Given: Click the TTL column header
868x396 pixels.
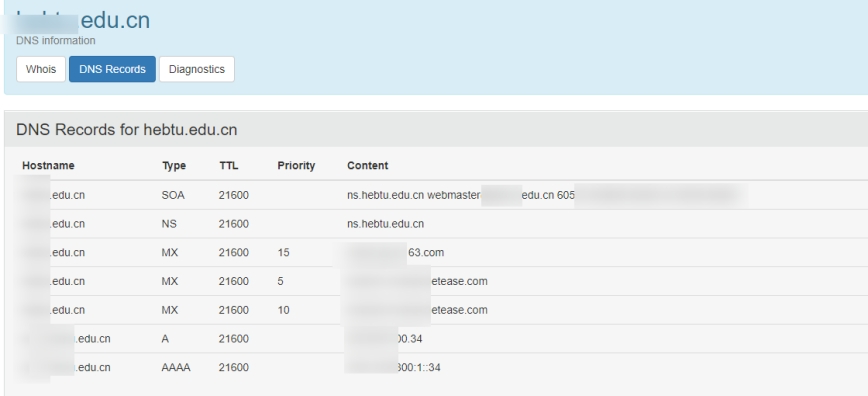Looking at the screenshot, I should click(x=229, y=166).
